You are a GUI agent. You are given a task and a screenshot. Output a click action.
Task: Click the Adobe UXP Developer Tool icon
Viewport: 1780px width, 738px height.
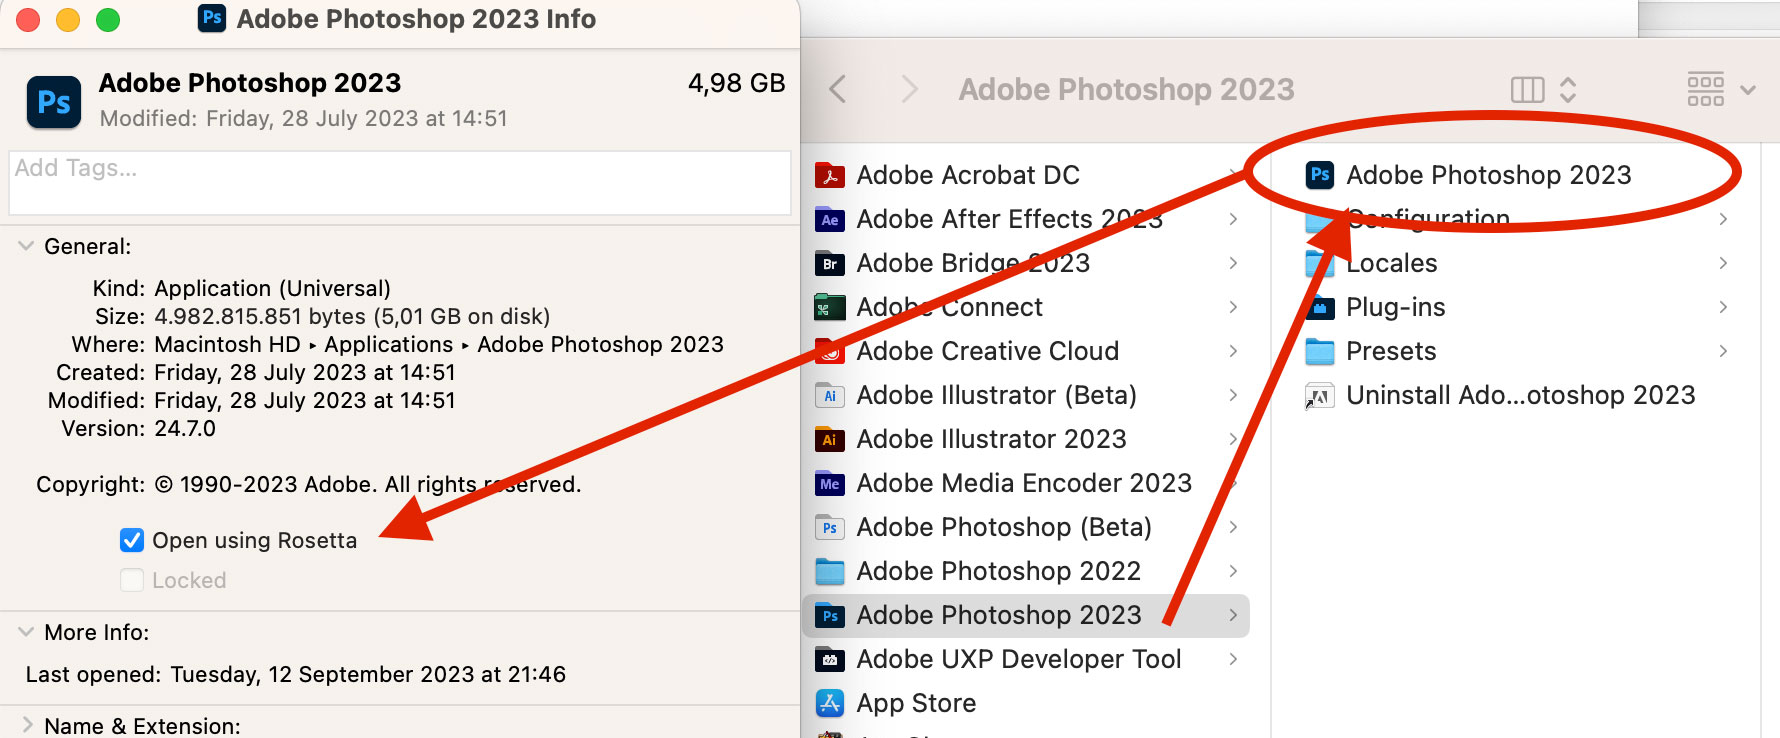pos(830,660)
